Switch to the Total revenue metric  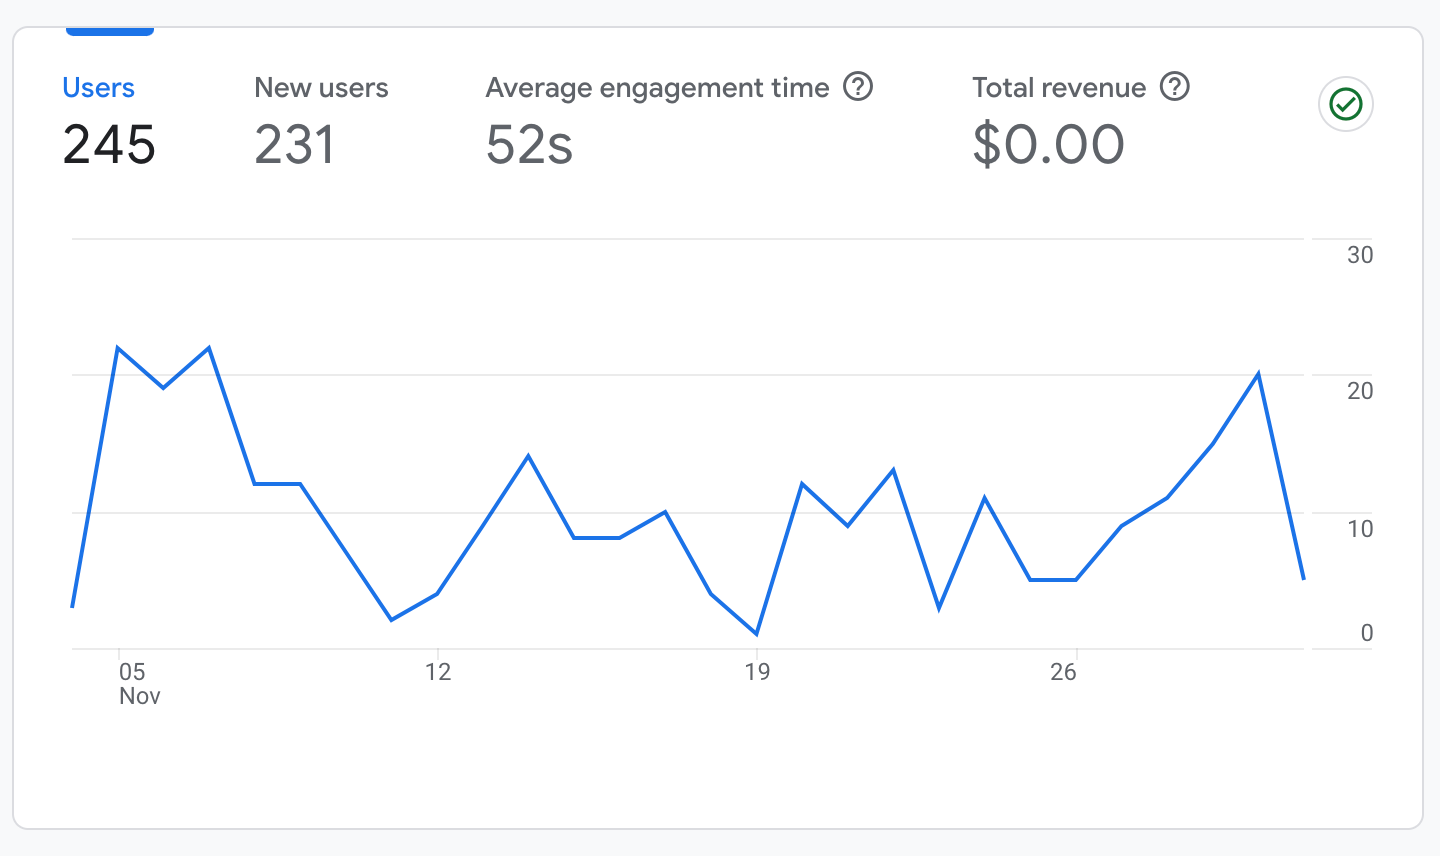(1058, 88)
